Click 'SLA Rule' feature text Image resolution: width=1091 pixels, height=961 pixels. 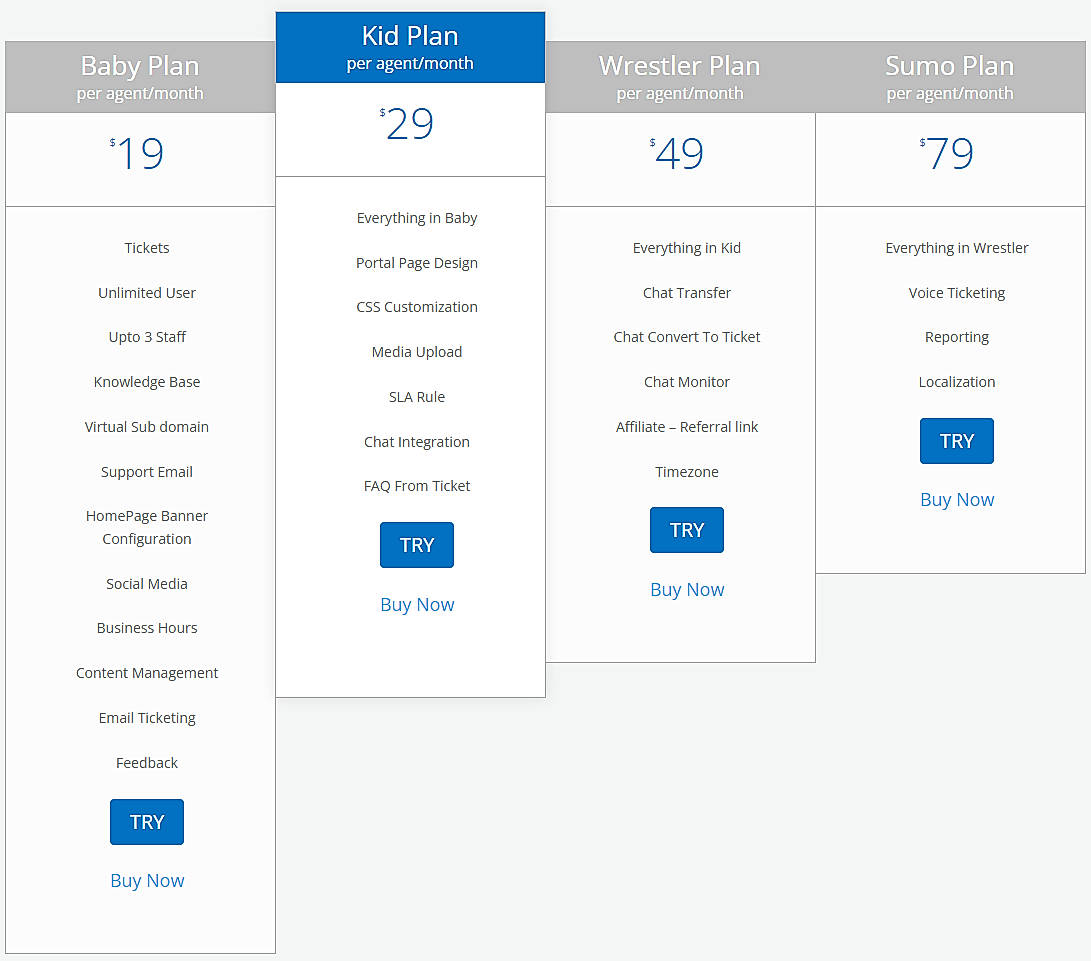[417, 397]
